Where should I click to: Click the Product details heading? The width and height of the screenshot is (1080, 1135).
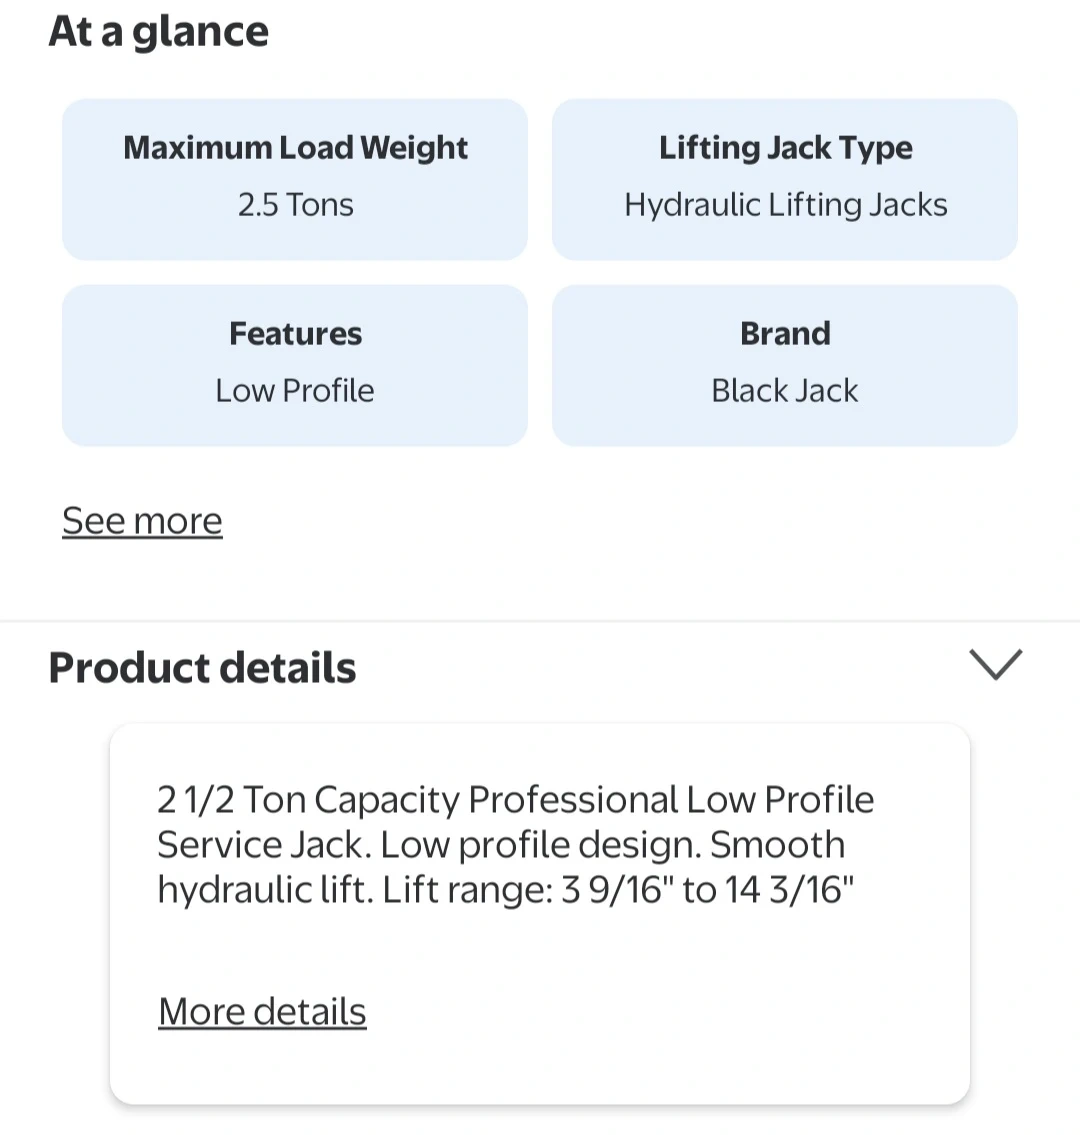tap(203, 668)
